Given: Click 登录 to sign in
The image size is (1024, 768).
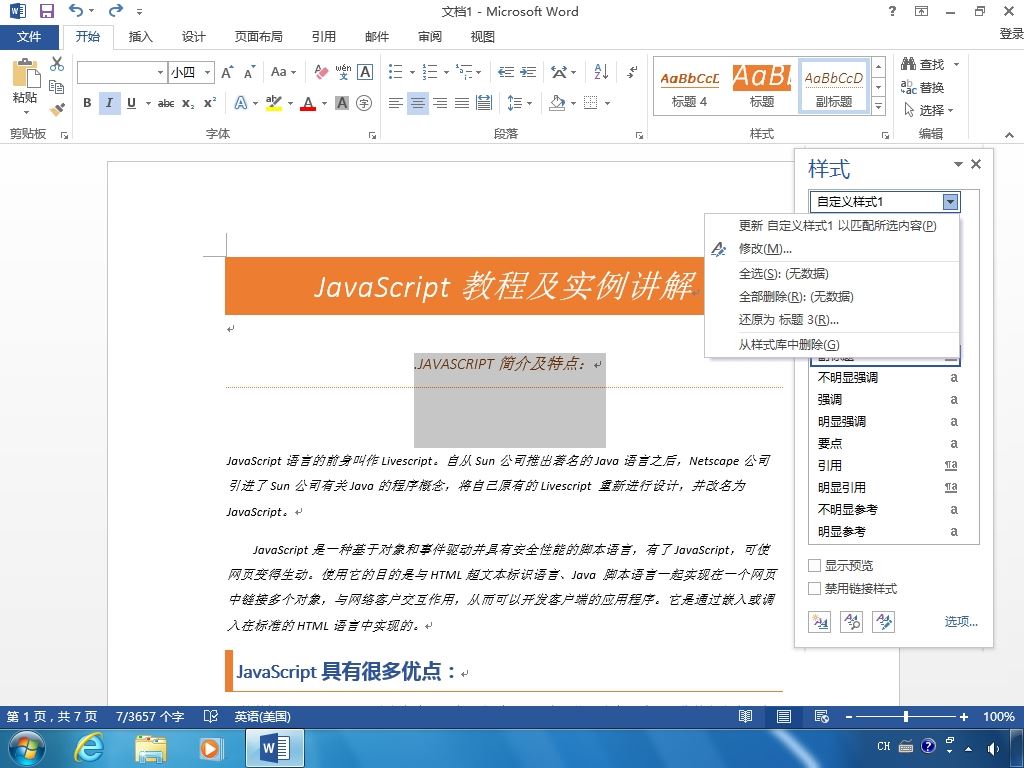Looking at the screenshot, I should pyautogui.click(x=1011, y=34).
